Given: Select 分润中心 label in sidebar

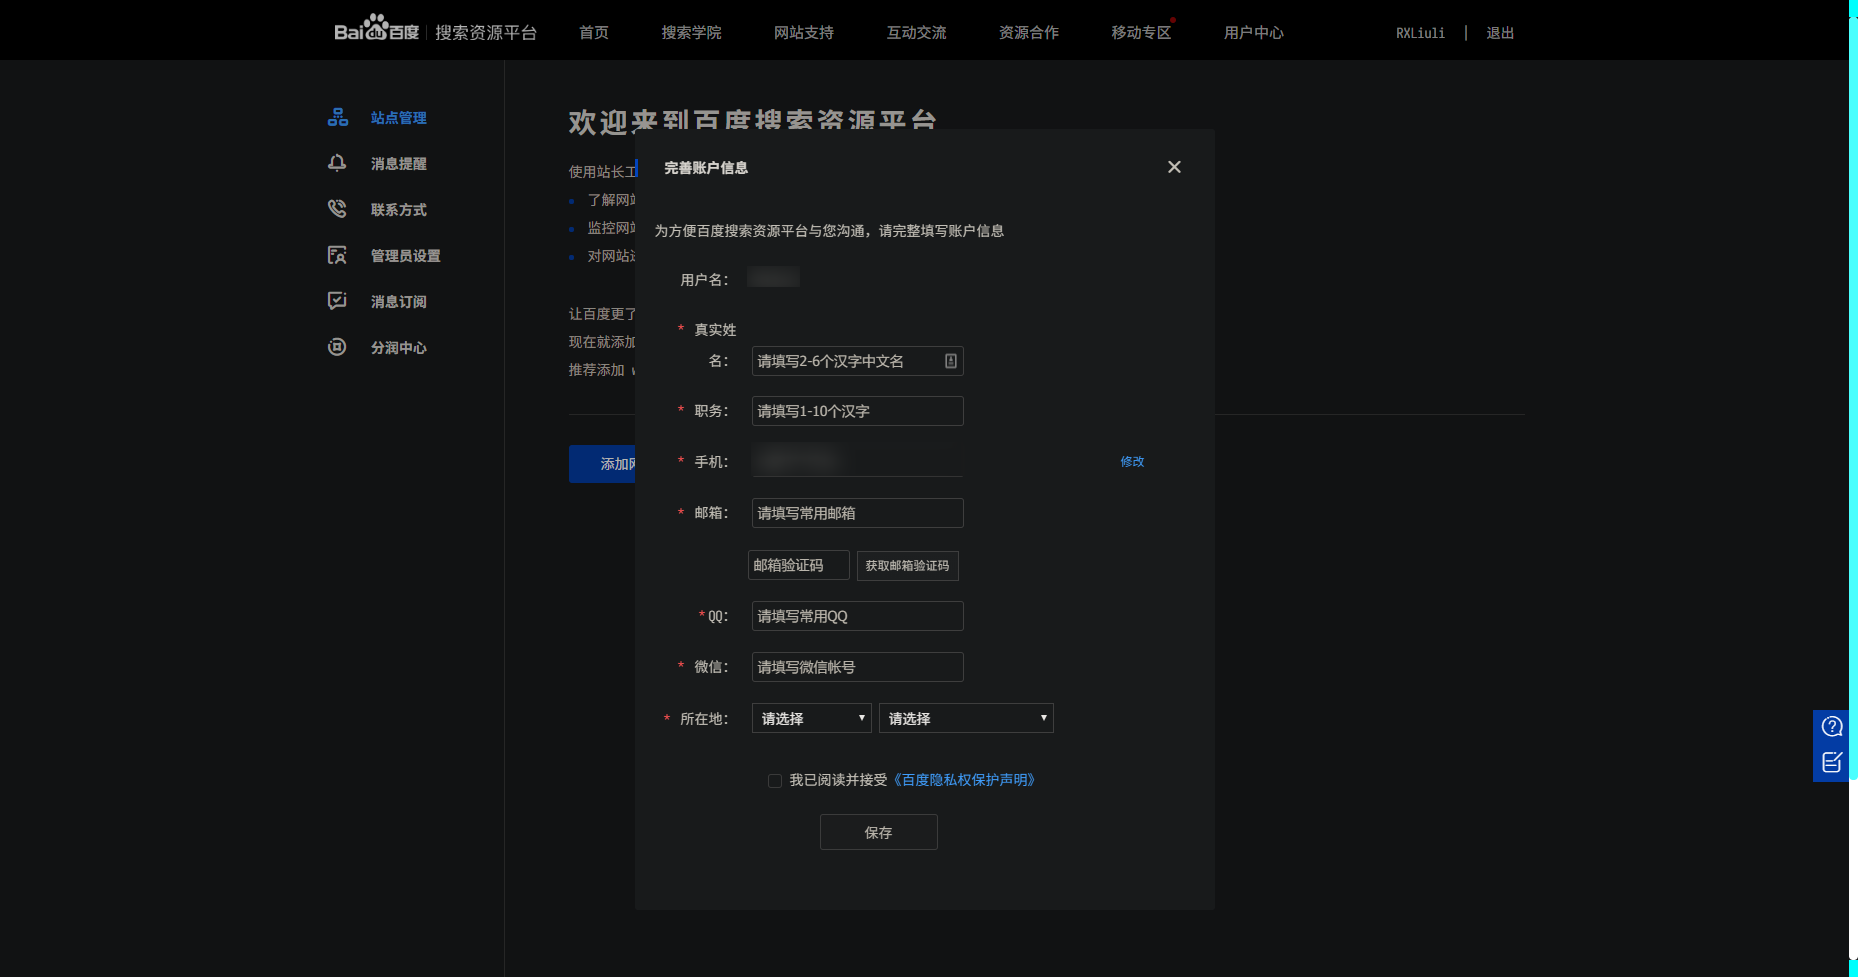Looking at the screenshot, I should (x=399, y=348).
